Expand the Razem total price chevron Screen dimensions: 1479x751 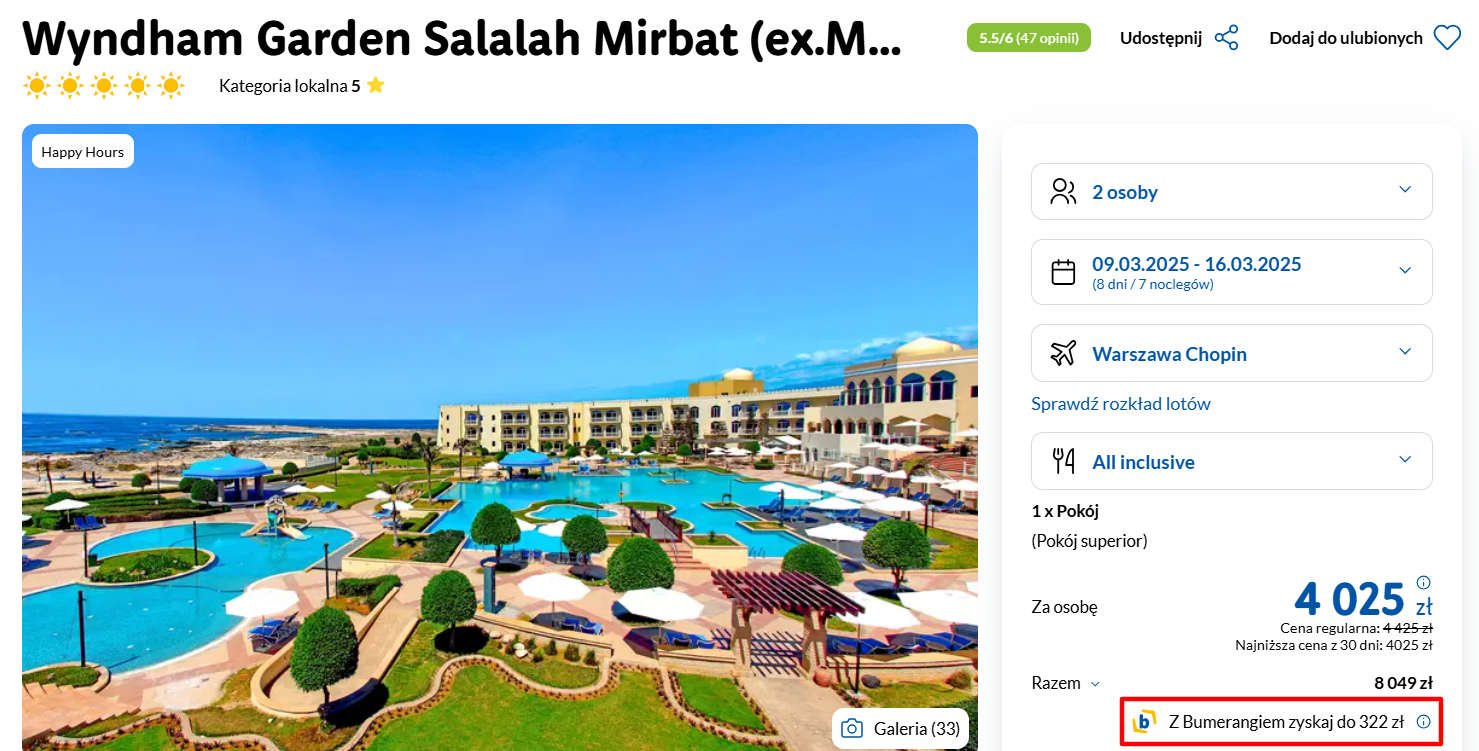1095,684
